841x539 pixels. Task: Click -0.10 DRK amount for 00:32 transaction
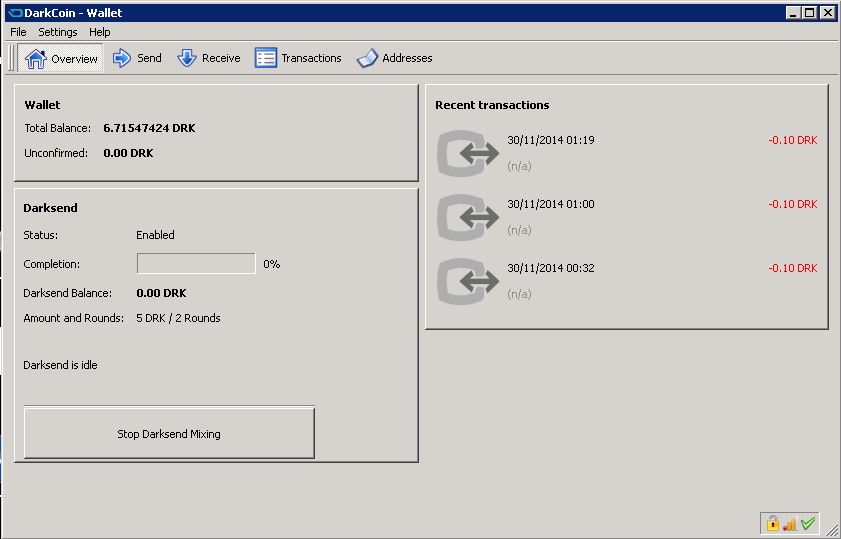[x=793, y=268]
